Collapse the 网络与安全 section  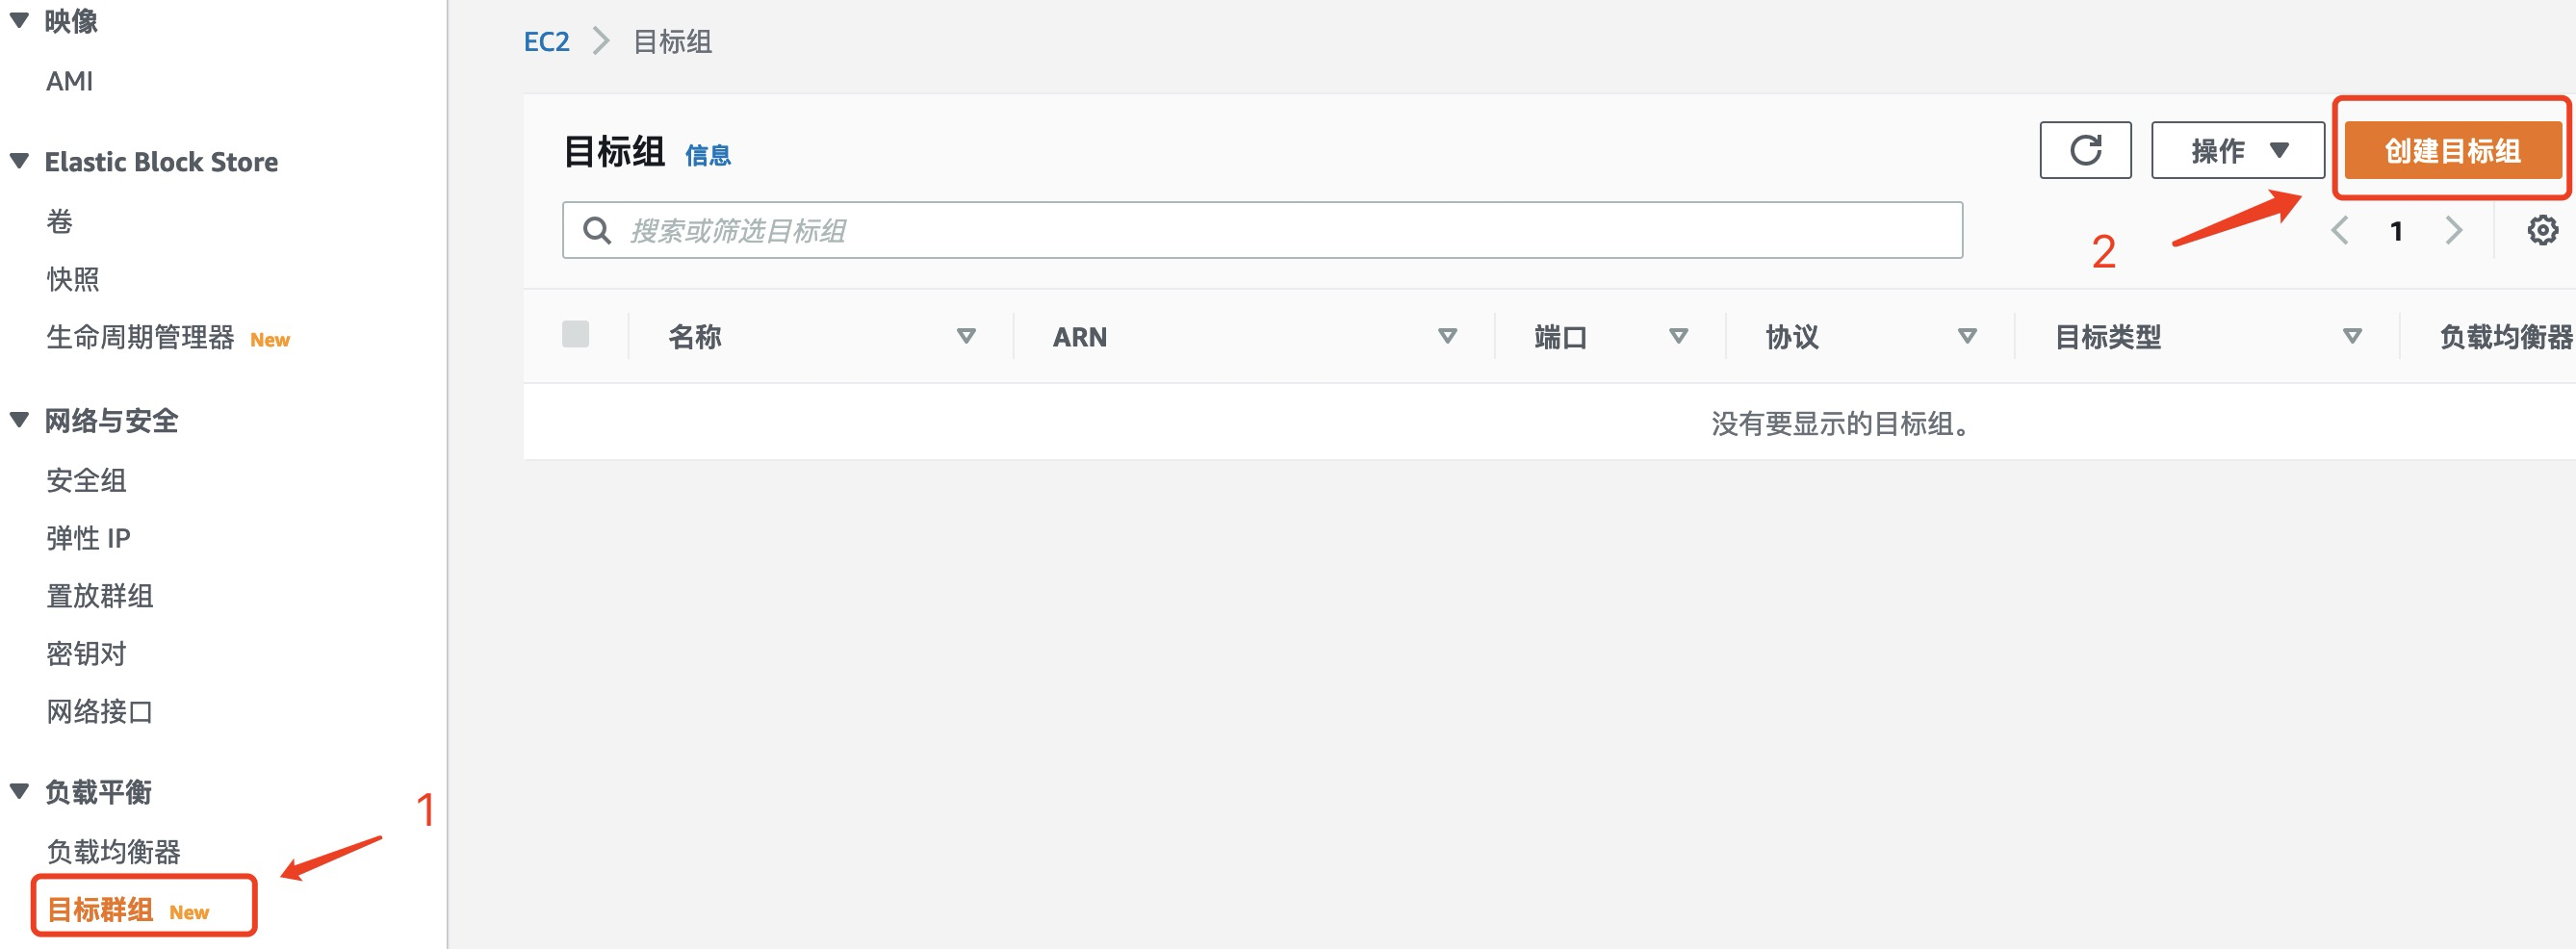click(x=19, y=420)
